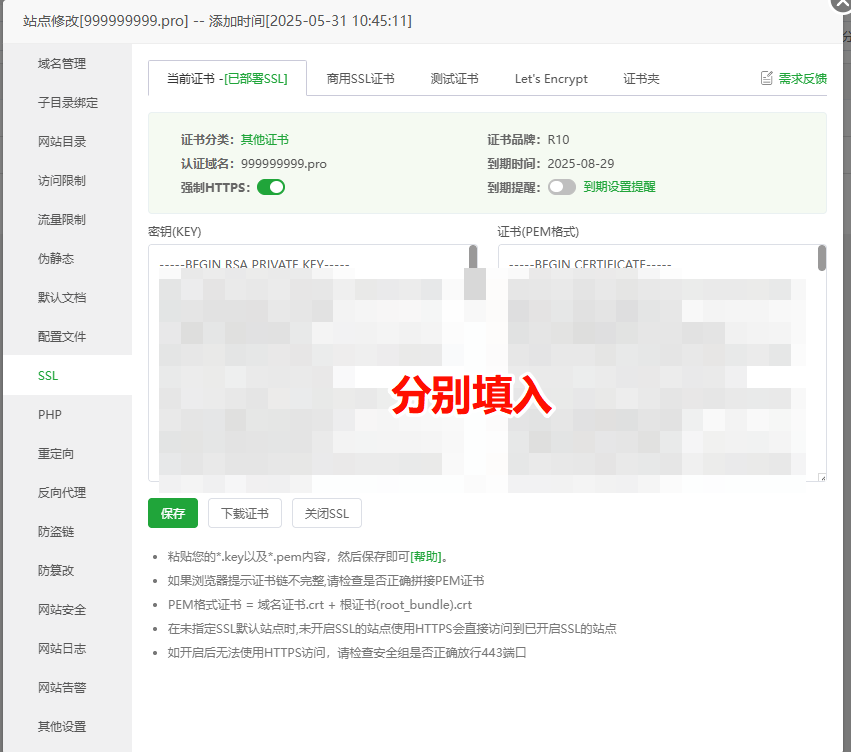
Task: Switch to the 商用SSL证书 tab
Action: (360, 79)
